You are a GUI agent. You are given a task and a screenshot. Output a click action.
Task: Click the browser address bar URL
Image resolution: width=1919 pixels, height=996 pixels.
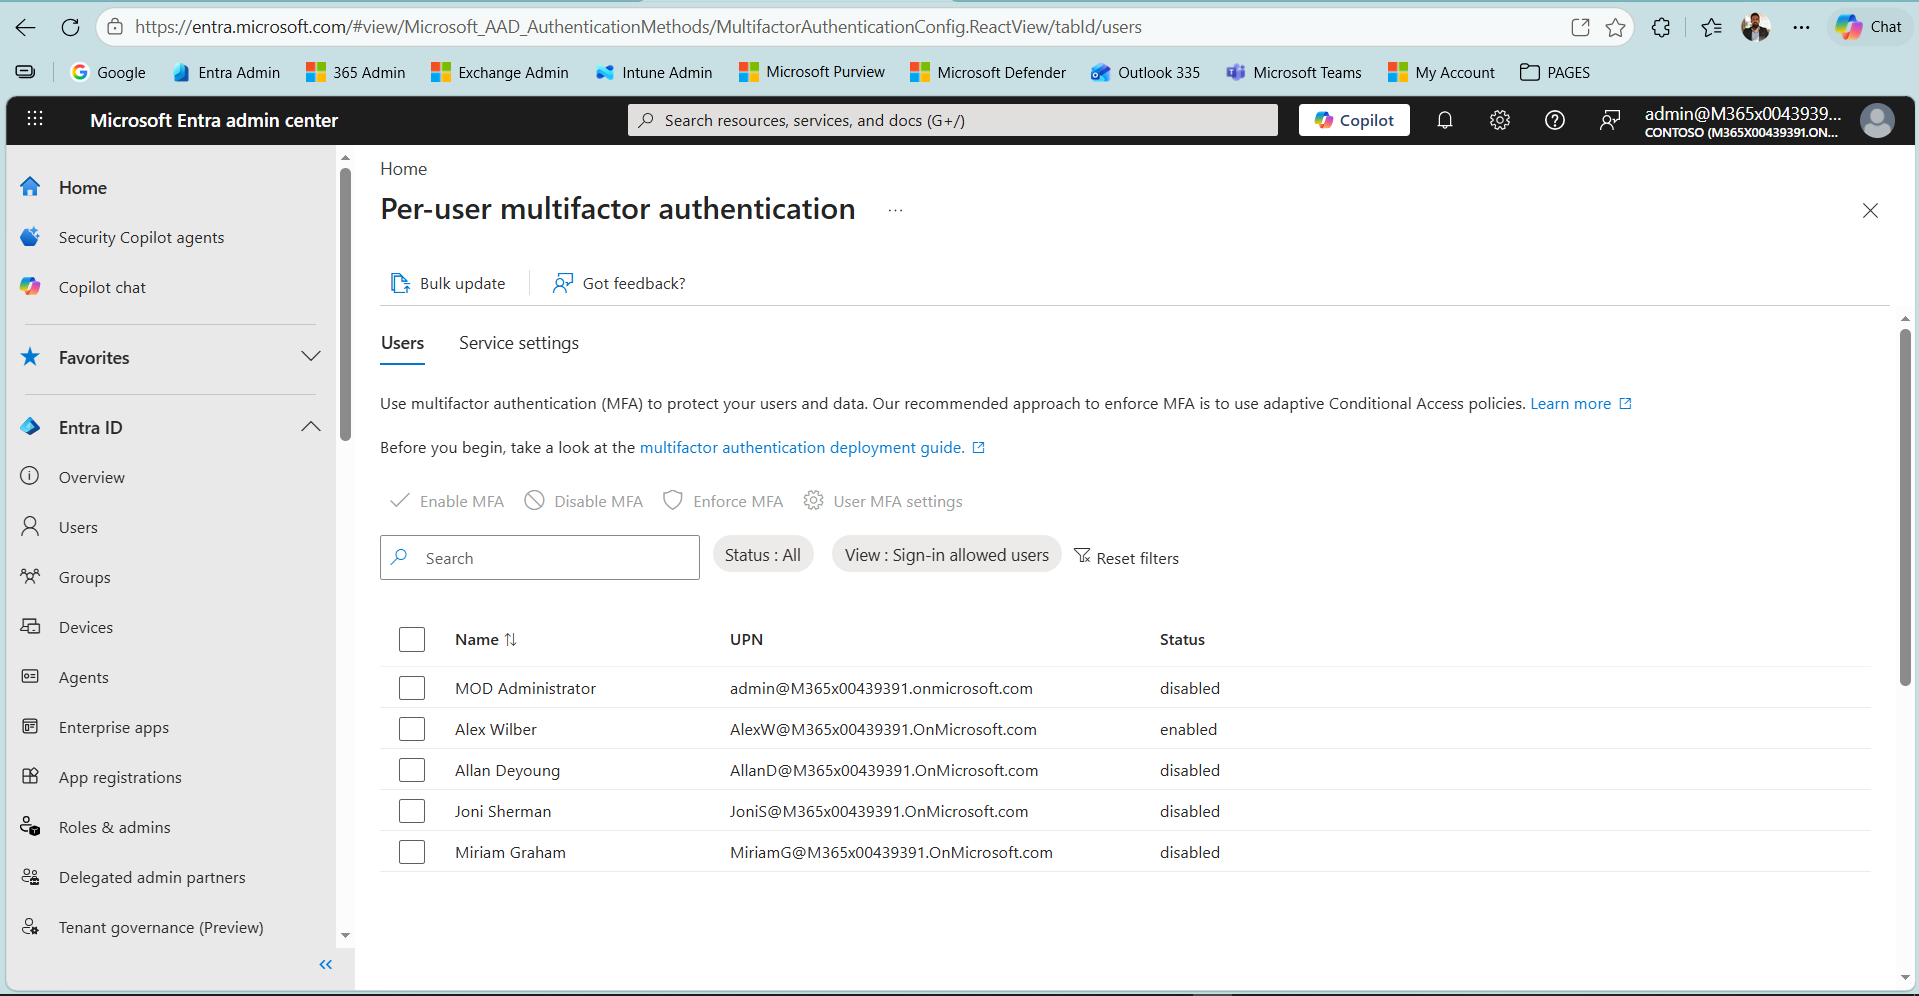click(x=638, y=27)
